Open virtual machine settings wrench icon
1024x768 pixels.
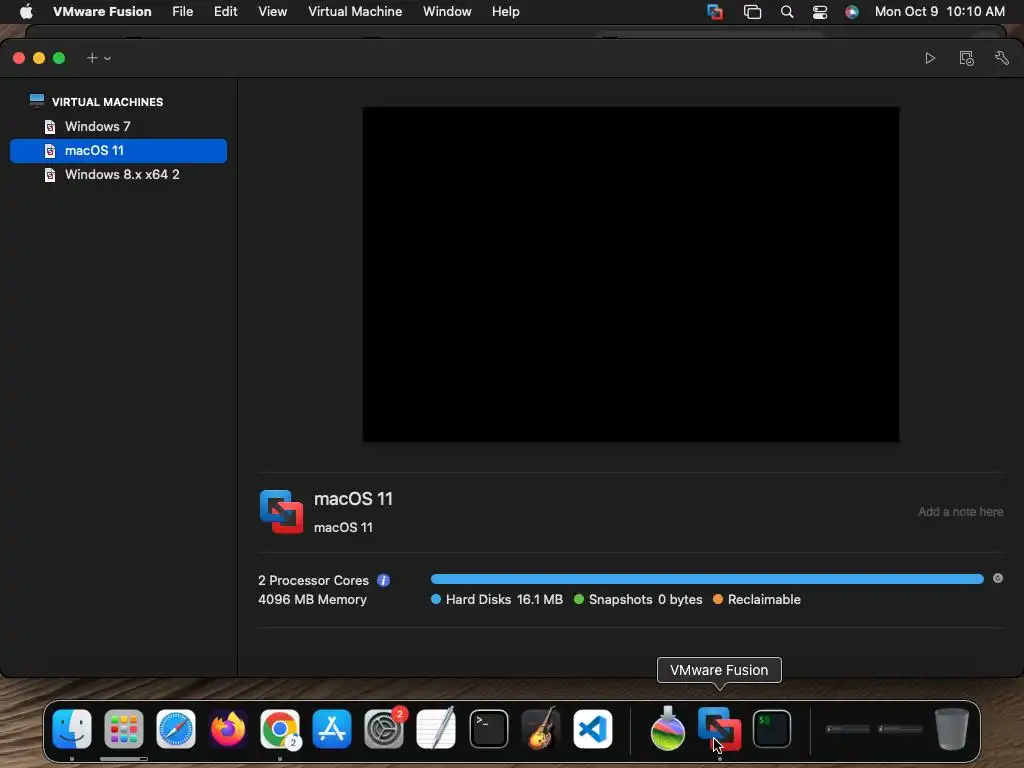click(x=1002, y=58)
